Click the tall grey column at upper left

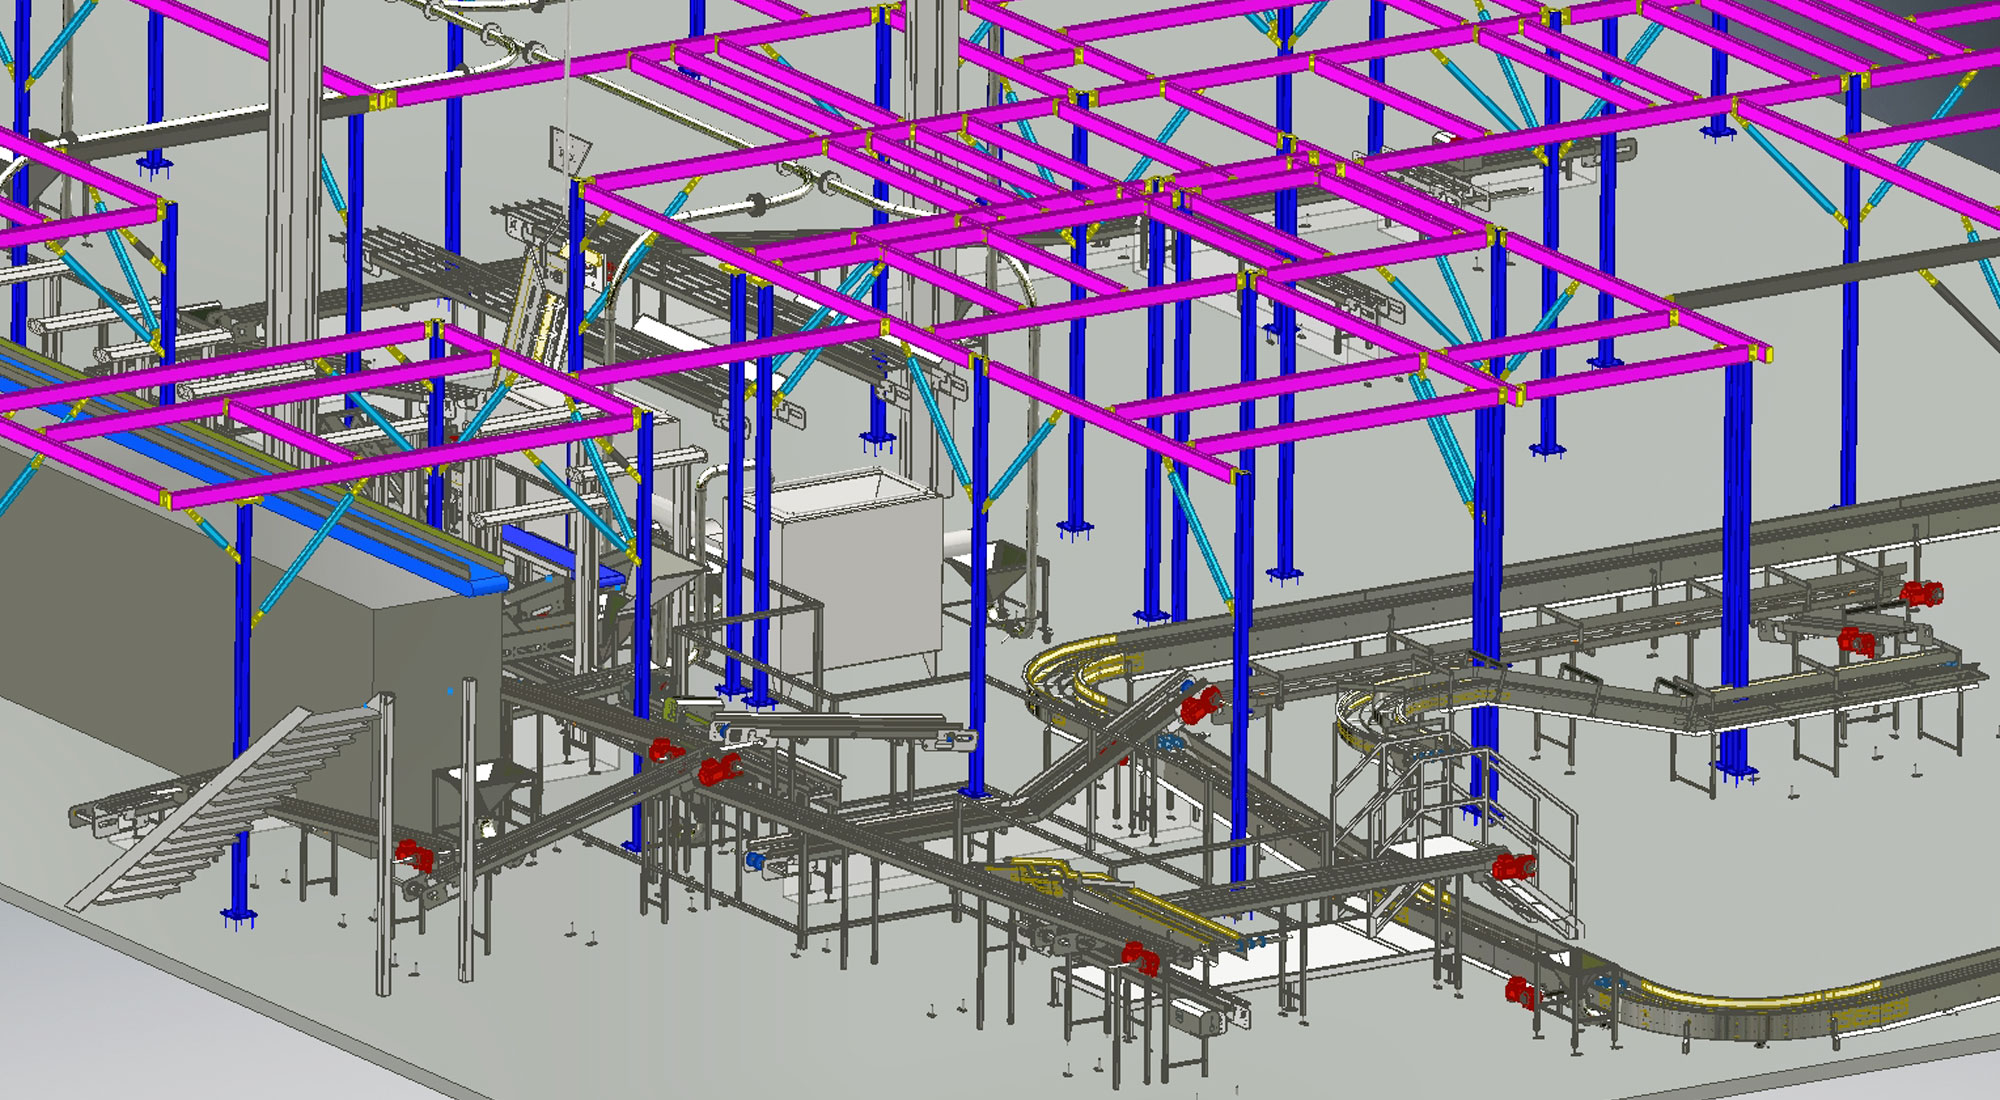(294, 200)
